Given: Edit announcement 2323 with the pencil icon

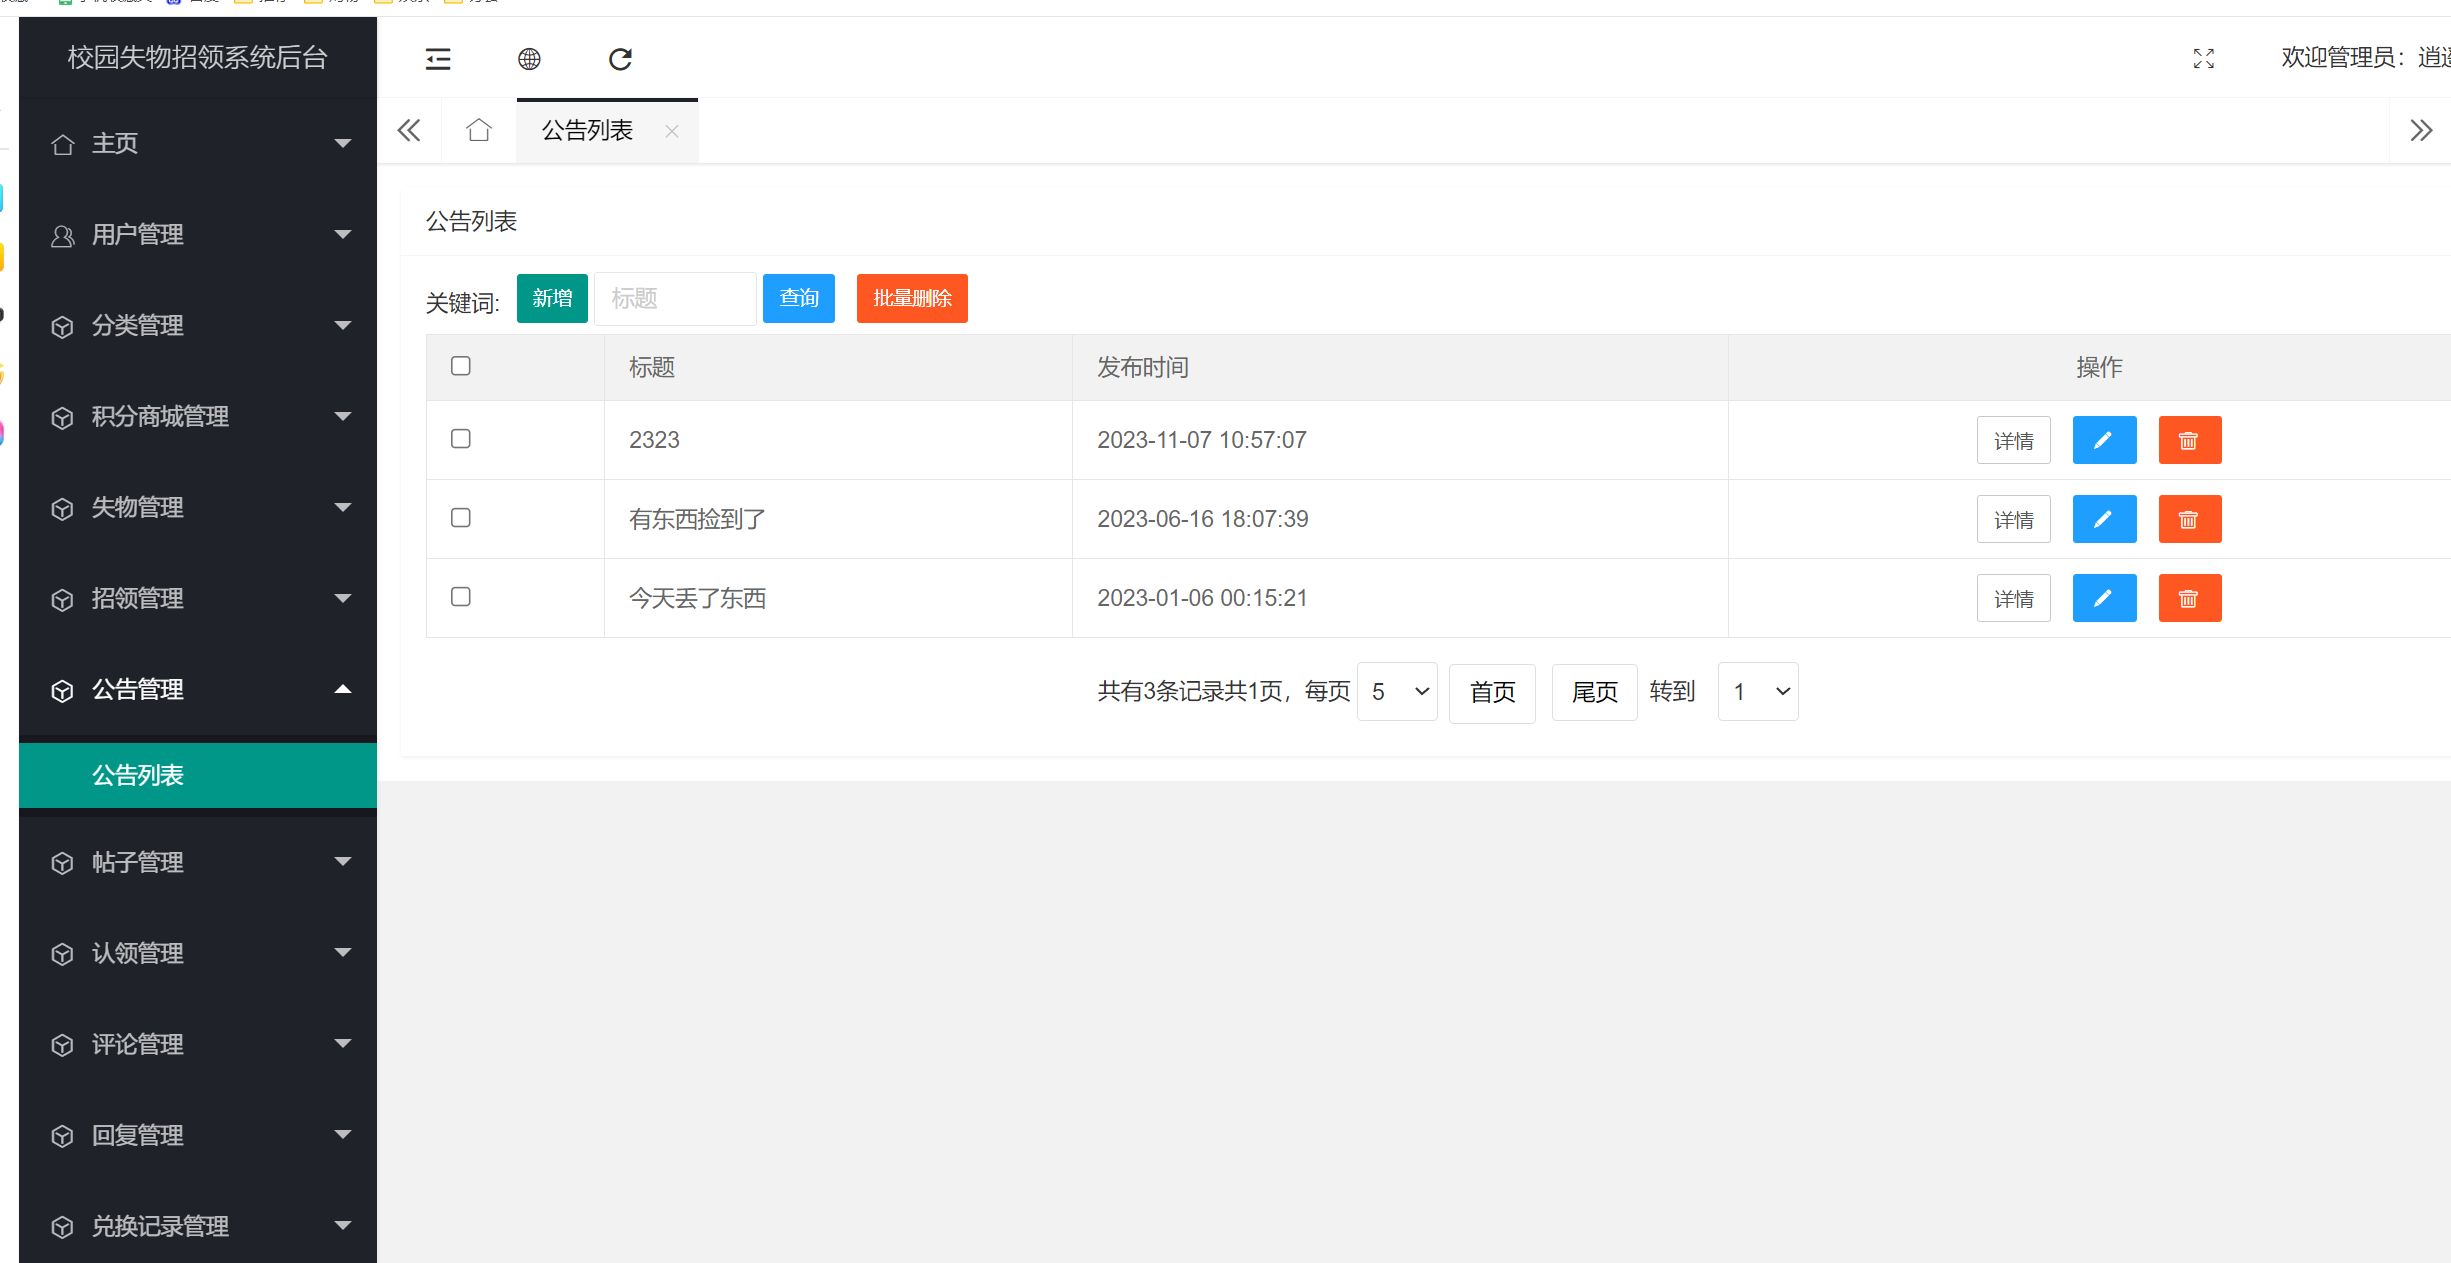Looking at the screenshot, I should [2104, 440].
